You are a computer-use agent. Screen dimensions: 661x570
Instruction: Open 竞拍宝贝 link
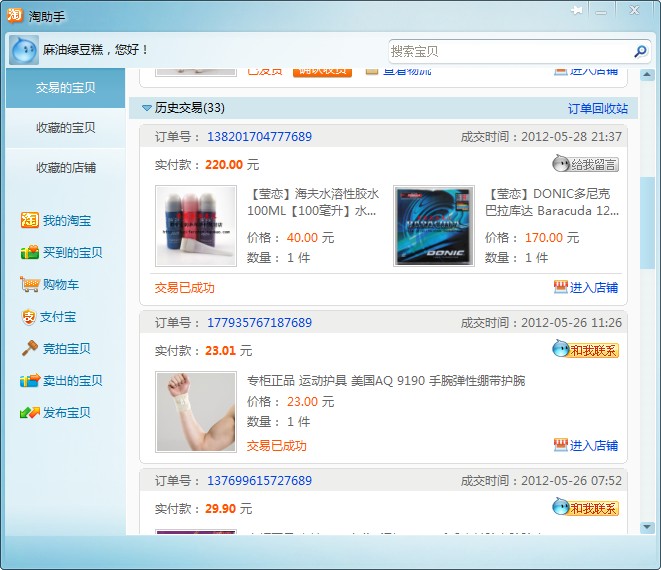67,349
